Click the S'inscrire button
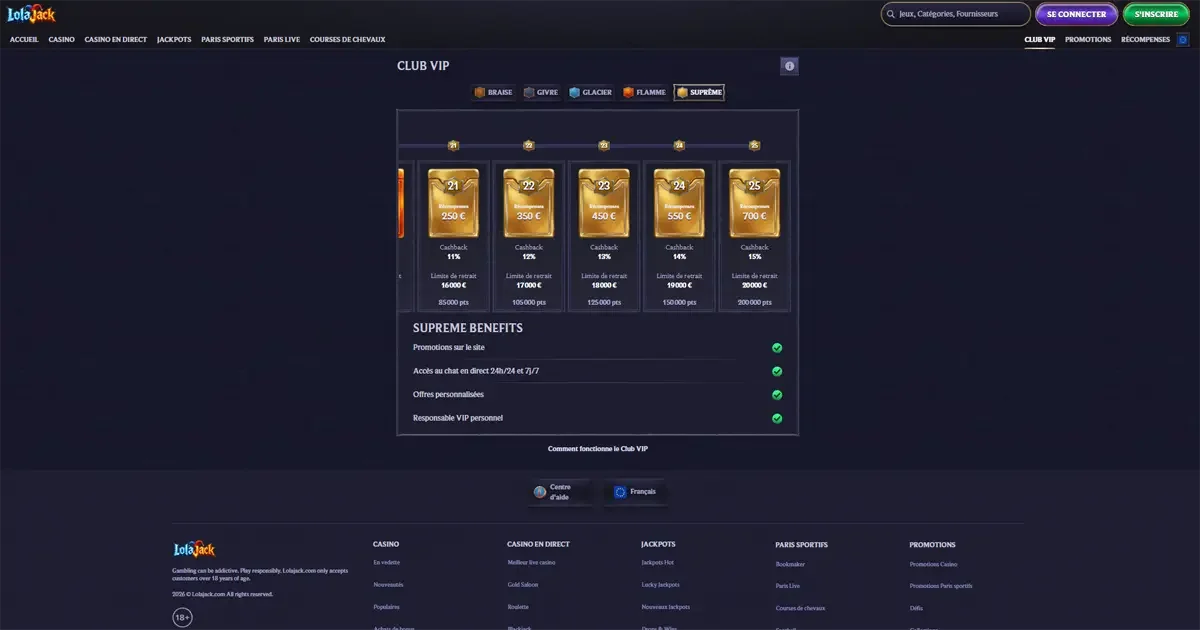This screenshot has height=630, width=1200. point(1156,14)
